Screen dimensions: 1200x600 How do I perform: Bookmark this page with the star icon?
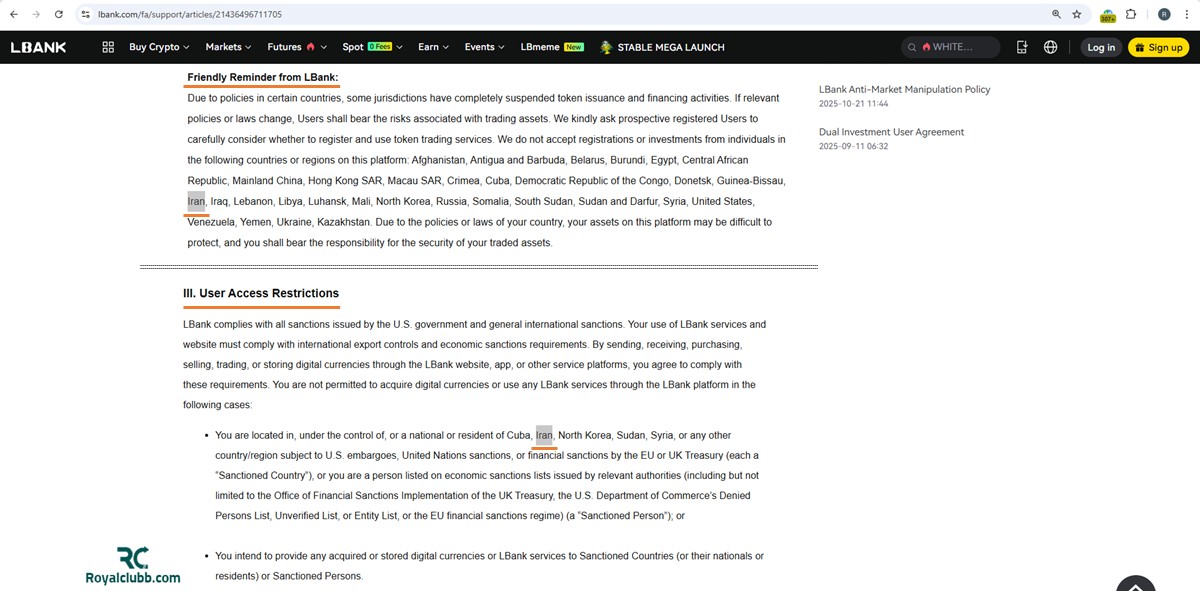[1077, 15]
